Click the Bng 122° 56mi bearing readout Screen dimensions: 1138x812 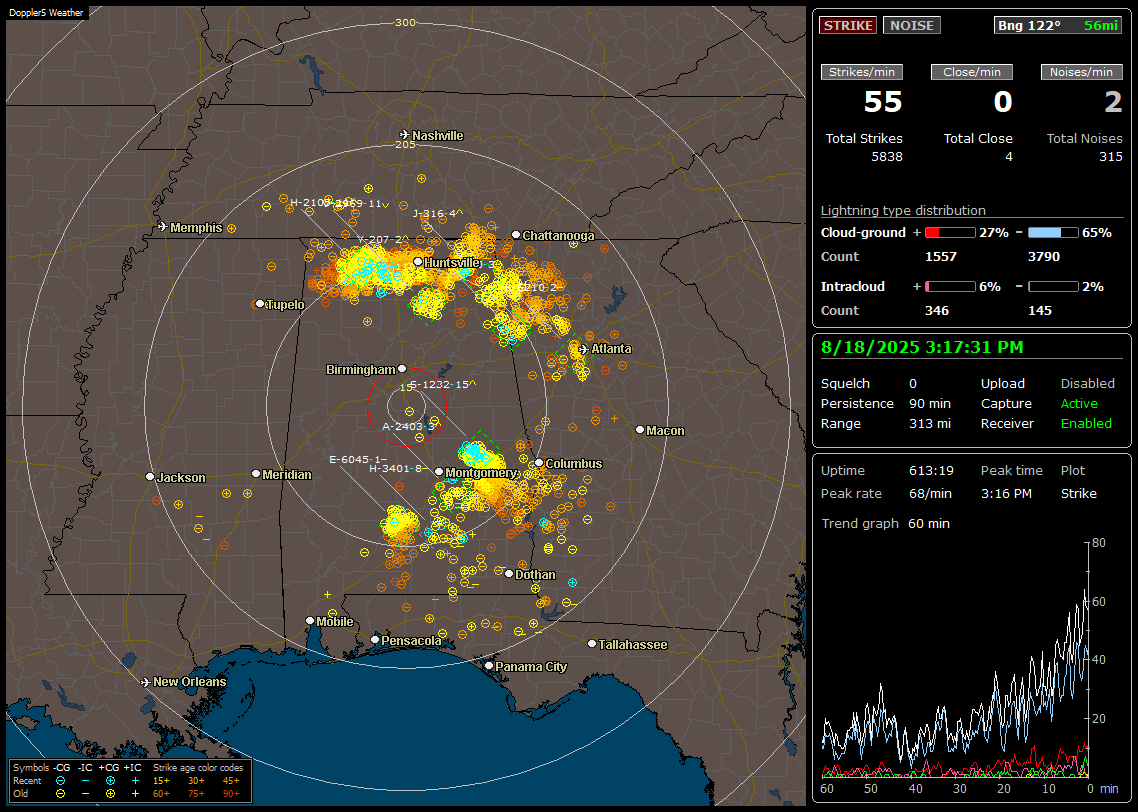tap(1057, 25)
